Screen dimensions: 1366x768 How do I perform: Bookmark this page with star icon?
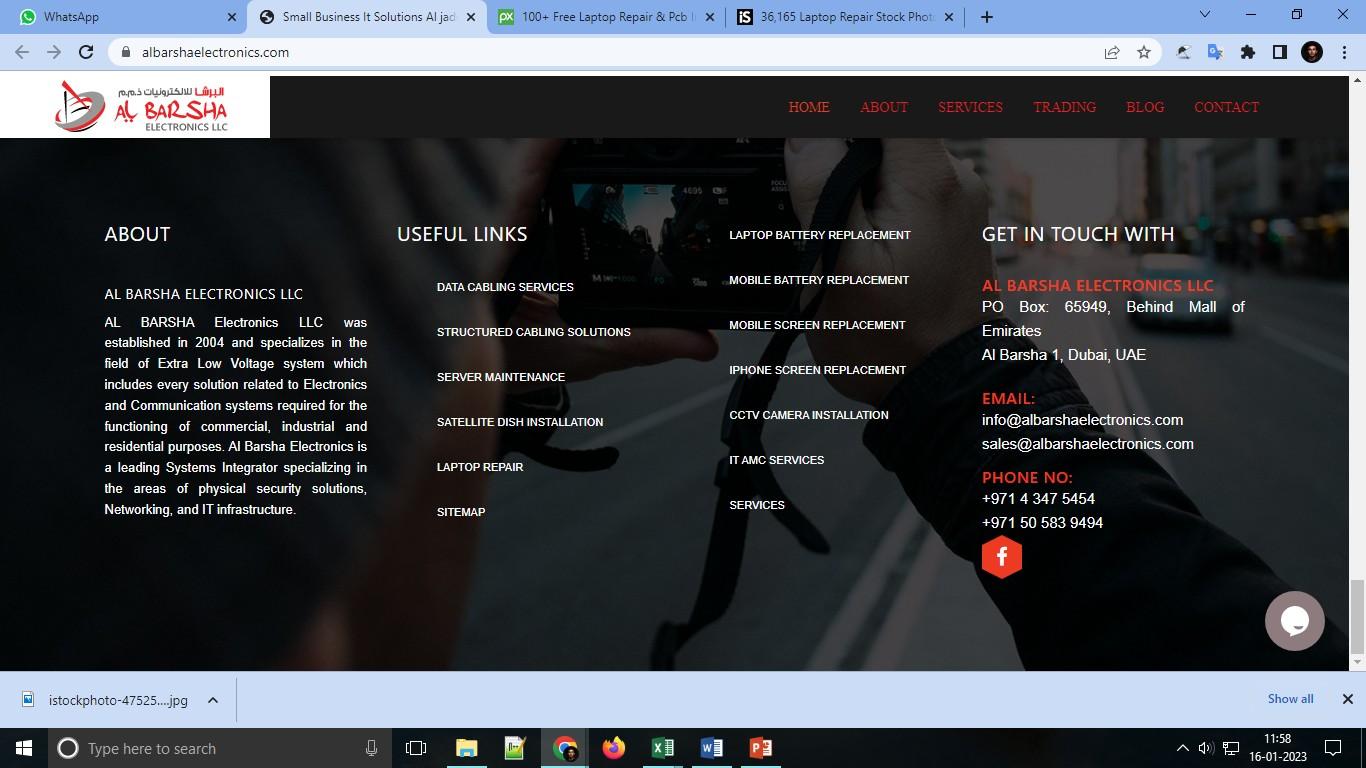pos(1144,52)
